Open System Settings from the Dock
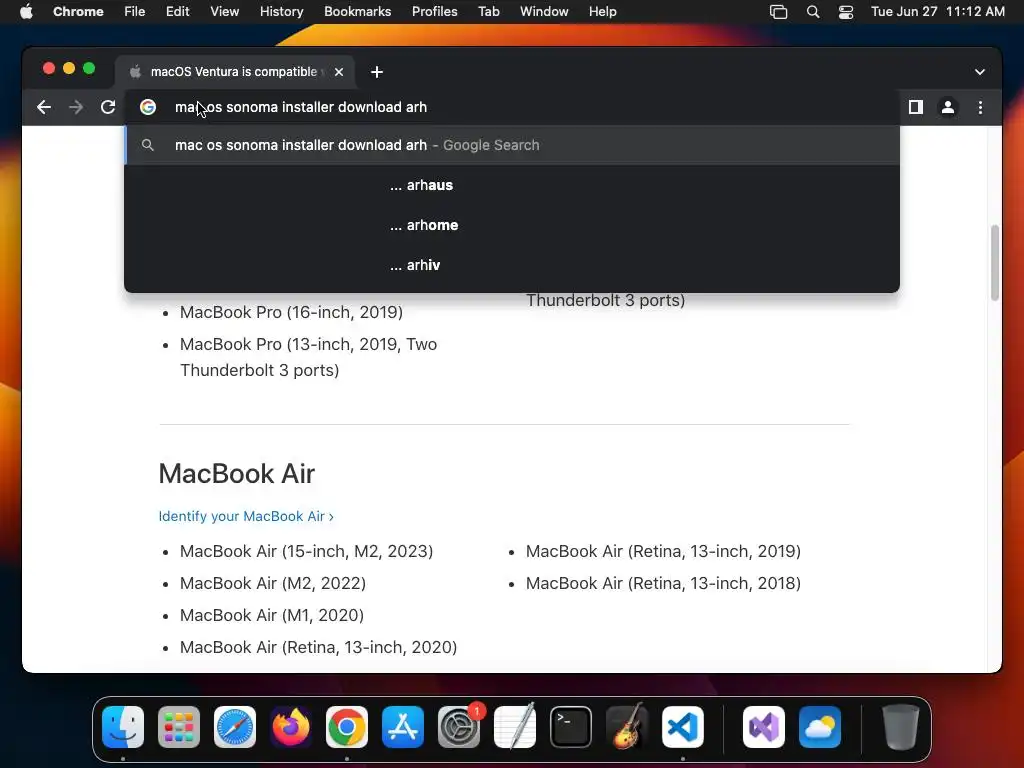The height and width of the screenshot is (768, 1024). [x=458, y=727]
